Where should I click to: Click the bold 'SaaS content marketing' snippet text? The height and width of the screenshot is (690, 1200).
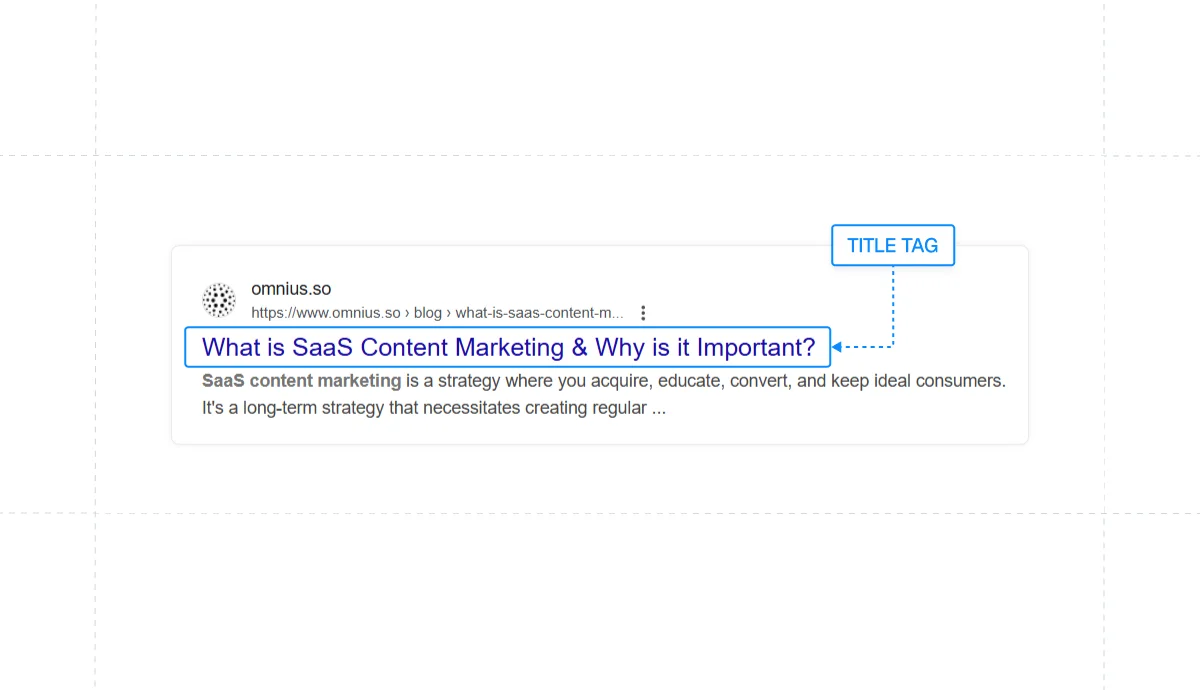(x=301, y=381)
